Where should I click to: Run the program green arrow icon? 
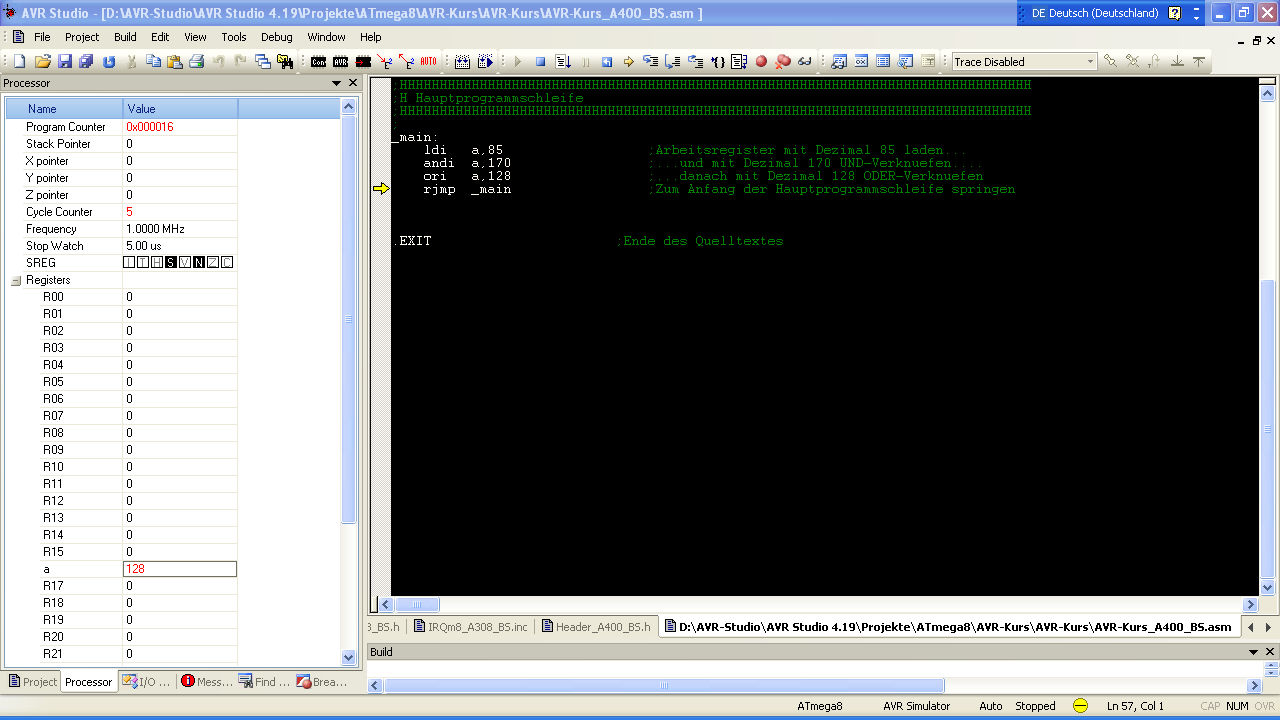519,61
